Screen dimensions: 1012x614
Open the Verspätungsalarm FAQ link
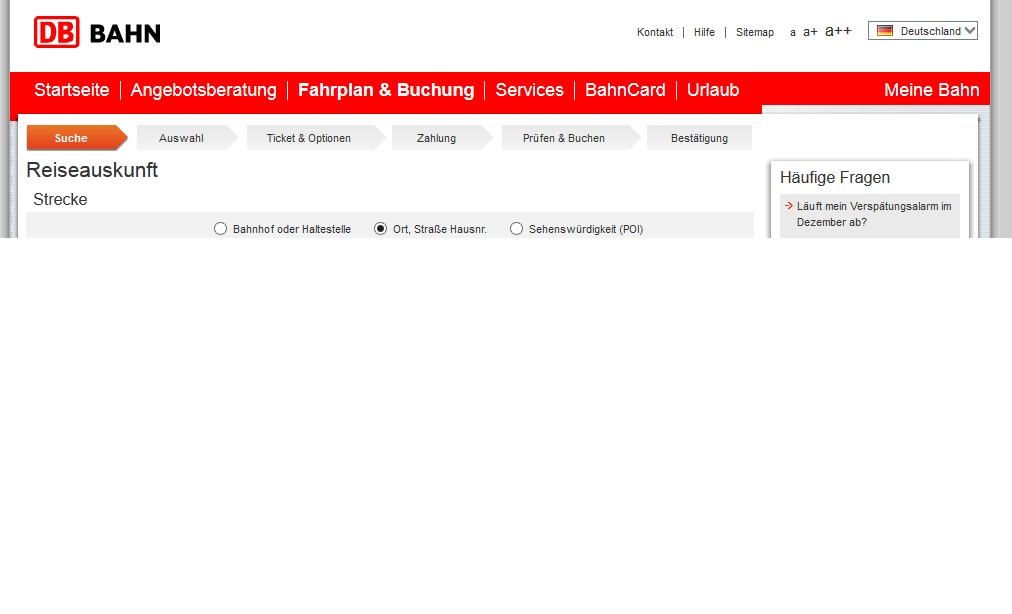[x=874, y=214]
